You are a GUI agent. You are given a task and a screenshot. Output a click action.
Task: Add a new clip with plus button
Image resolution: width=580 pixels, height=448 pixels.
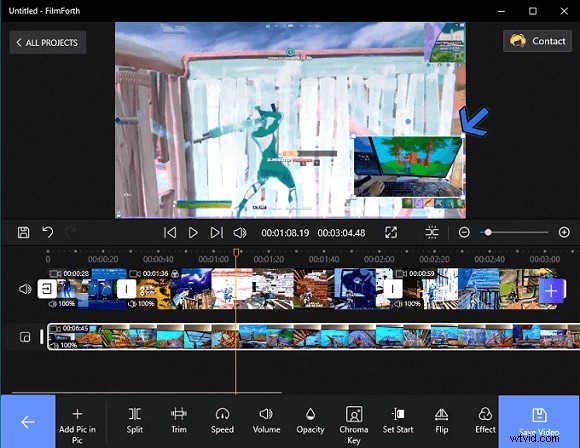click(551, 291)
